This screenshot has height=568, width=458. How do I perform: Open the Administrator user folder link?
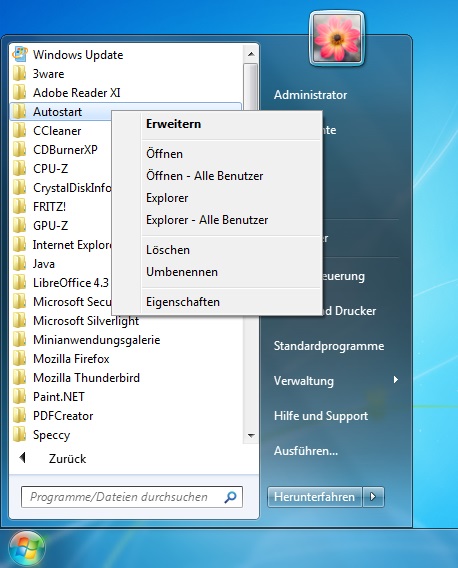coord(310,95)
